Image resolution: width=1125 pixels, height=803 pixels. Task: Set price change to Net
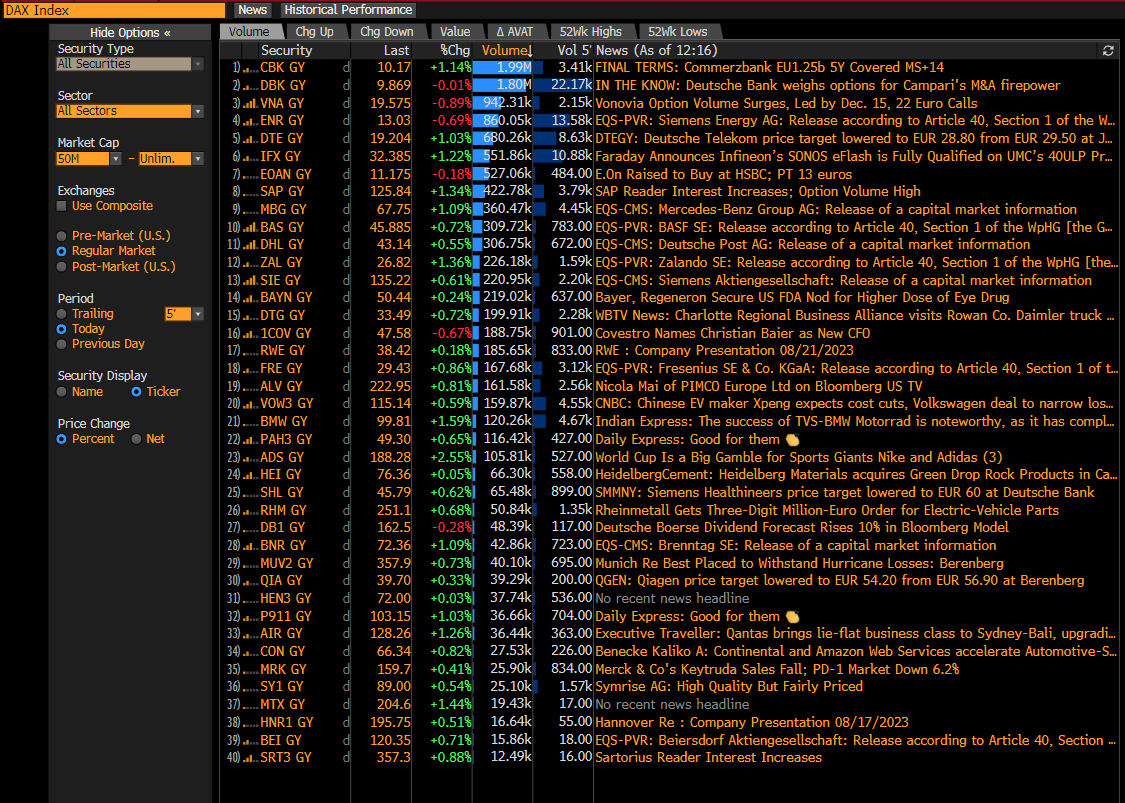tap(136, 439)
